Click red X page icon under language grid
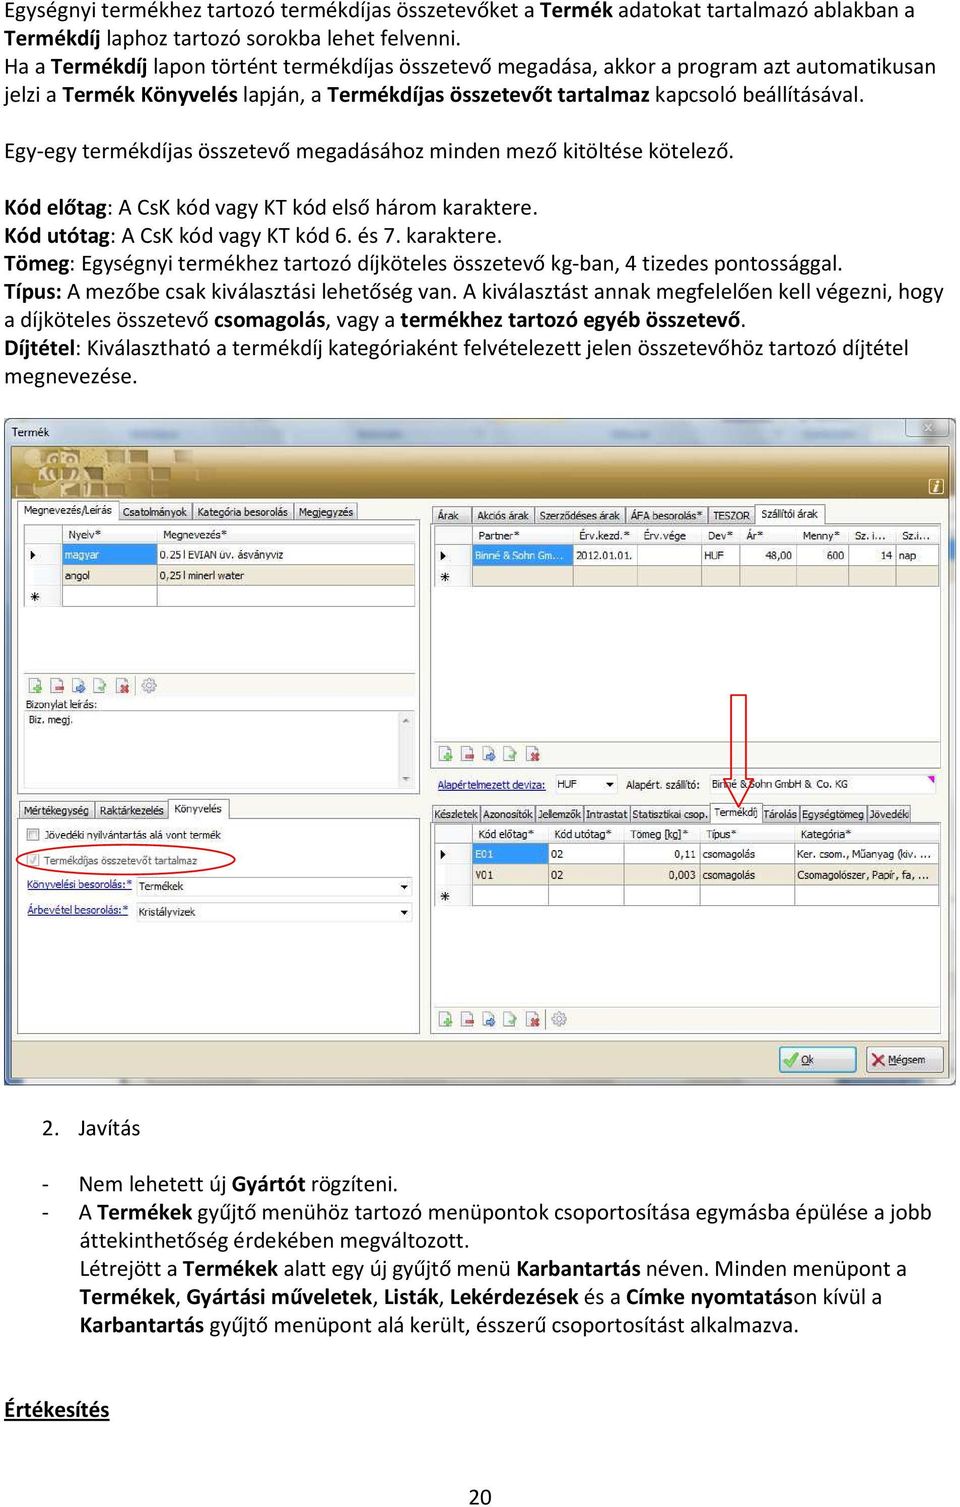This screenshot has height=1507, width=960. point(123,686)
